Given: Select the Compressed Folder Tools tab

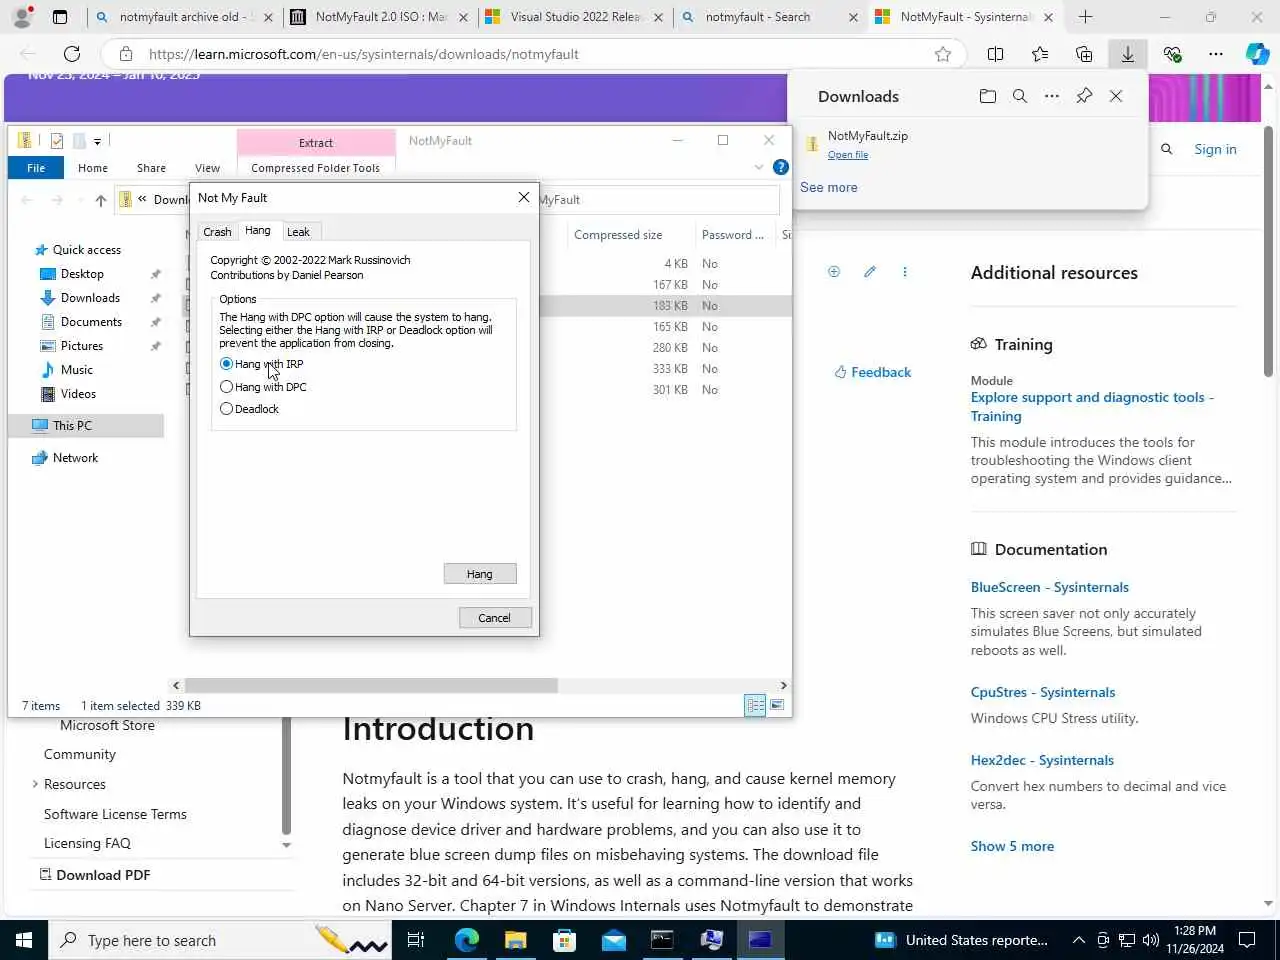Looking at the screenshot, I should (x=316, y=168).
